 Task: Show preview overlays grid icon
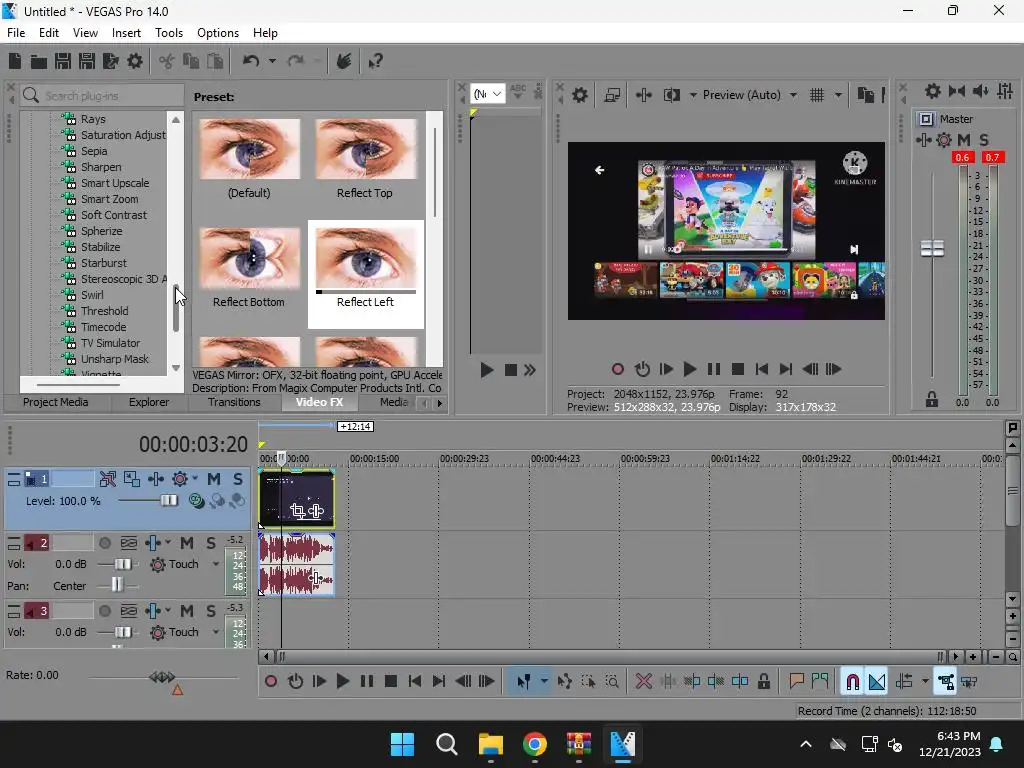tap(817, 95)
